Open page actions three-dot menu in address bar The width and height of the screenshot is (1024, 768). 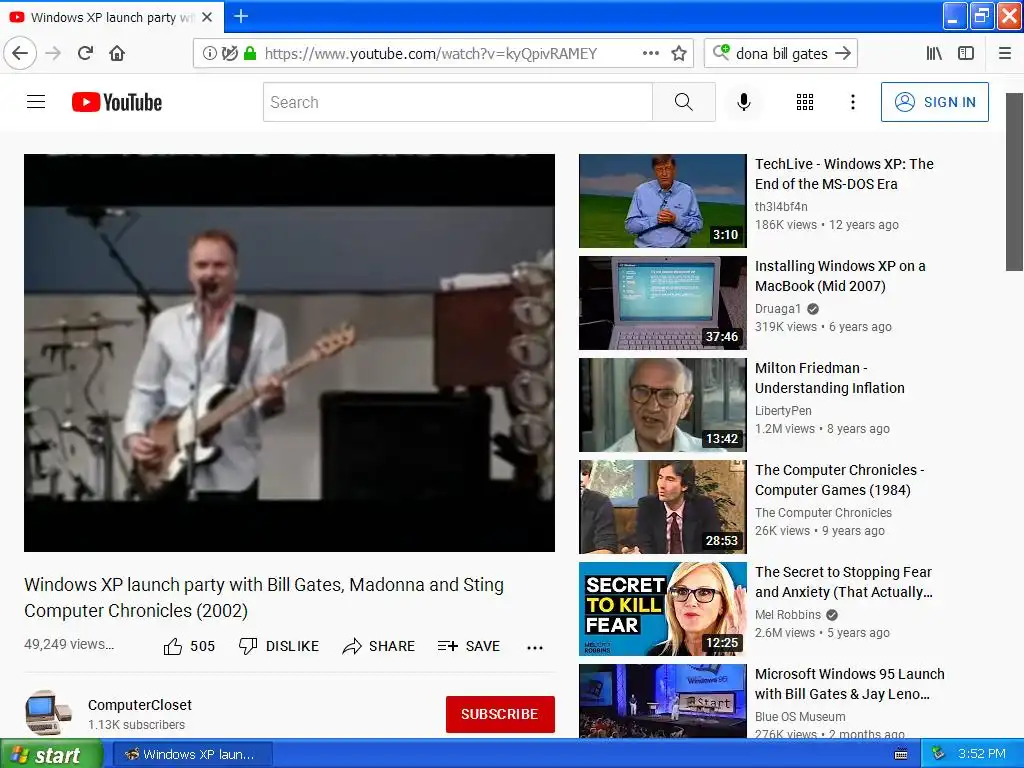[x=650, y=53]
